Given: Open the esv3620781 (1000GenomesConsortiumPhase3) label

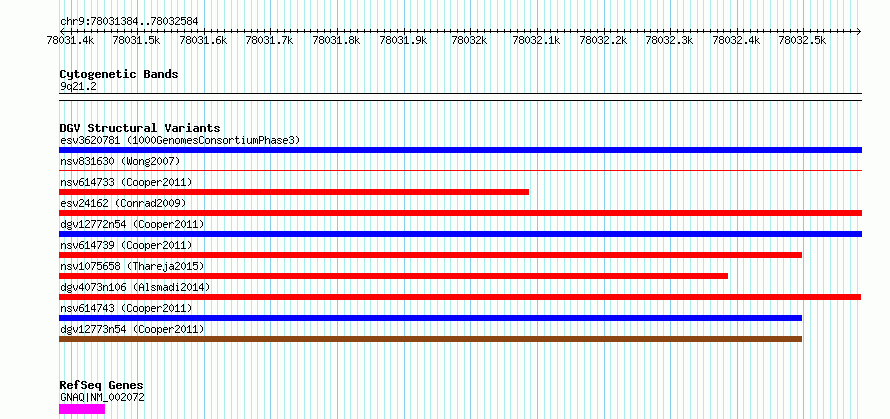Looking at the screenshot, I should point(180,140).
